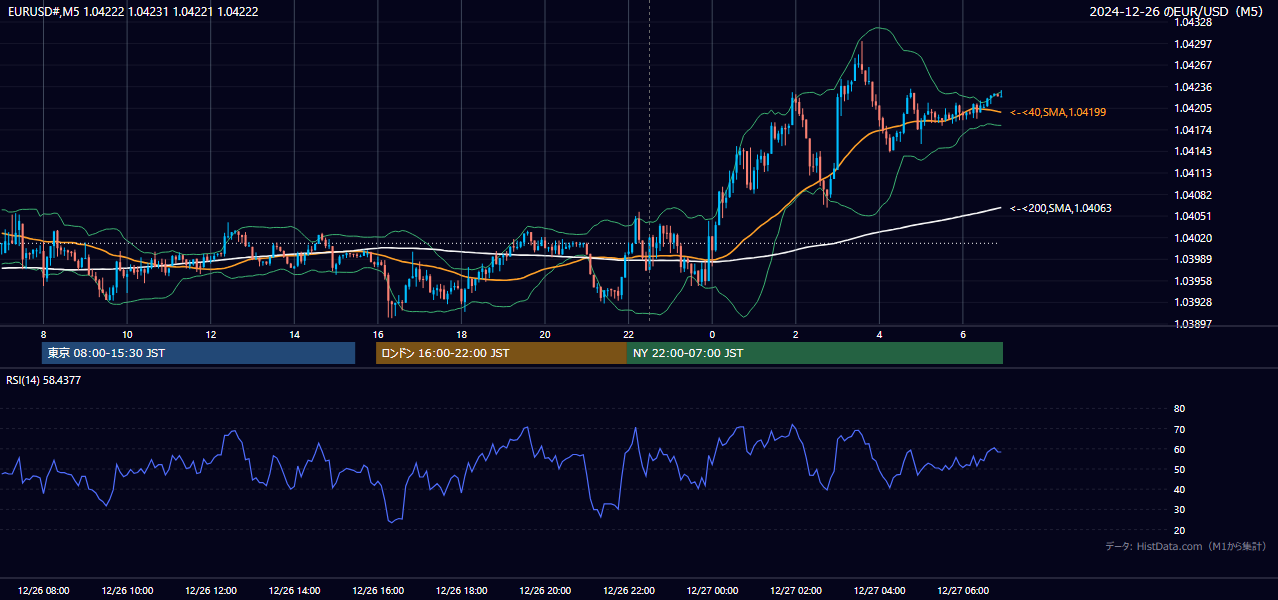Click the hour 16 tick under price chart

pyautogui.click(x=378, y=334)
